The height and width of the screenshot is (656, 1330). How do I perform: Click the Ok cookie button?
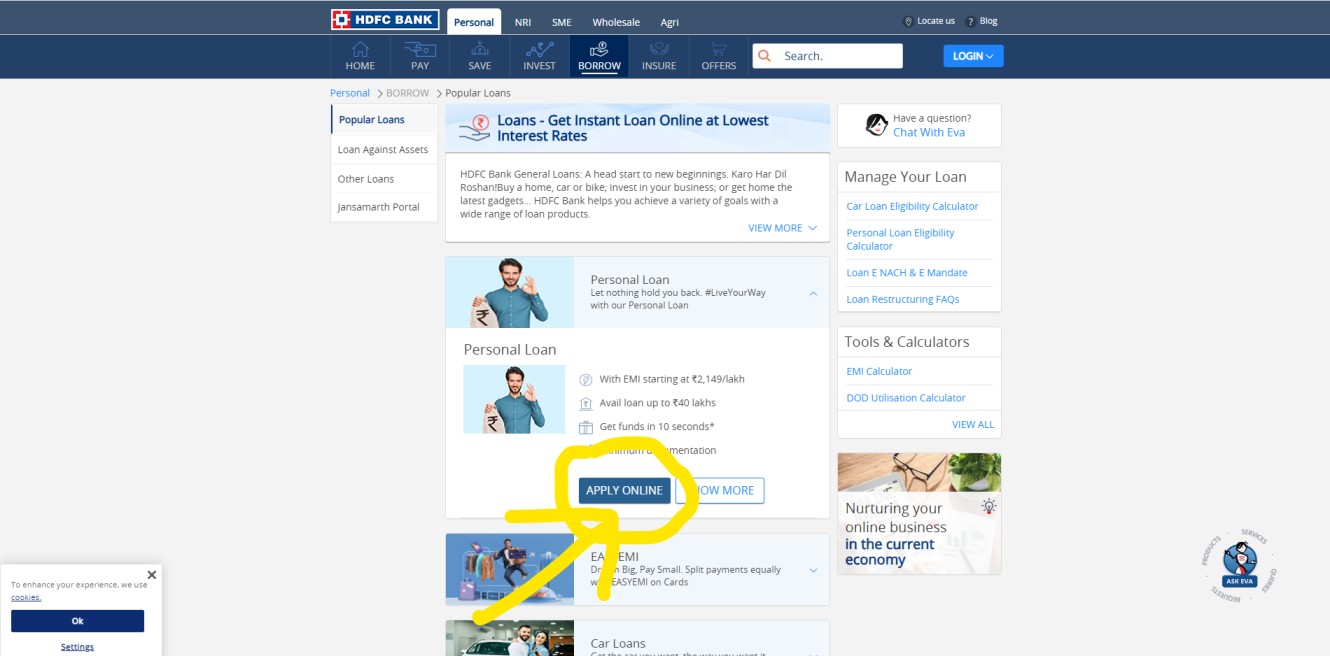77,621
